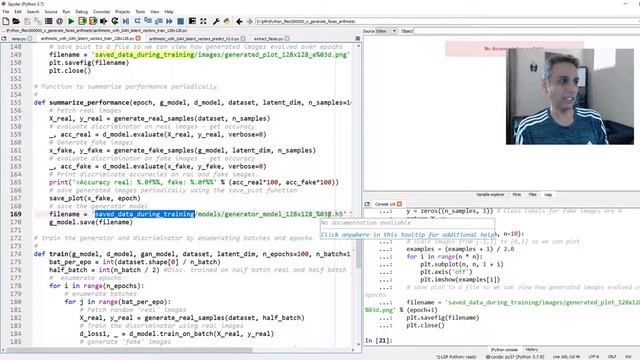Image resolution: width=640 pixels, height=360 pixels.
Task: Open the Run menu
Action: 66,12
